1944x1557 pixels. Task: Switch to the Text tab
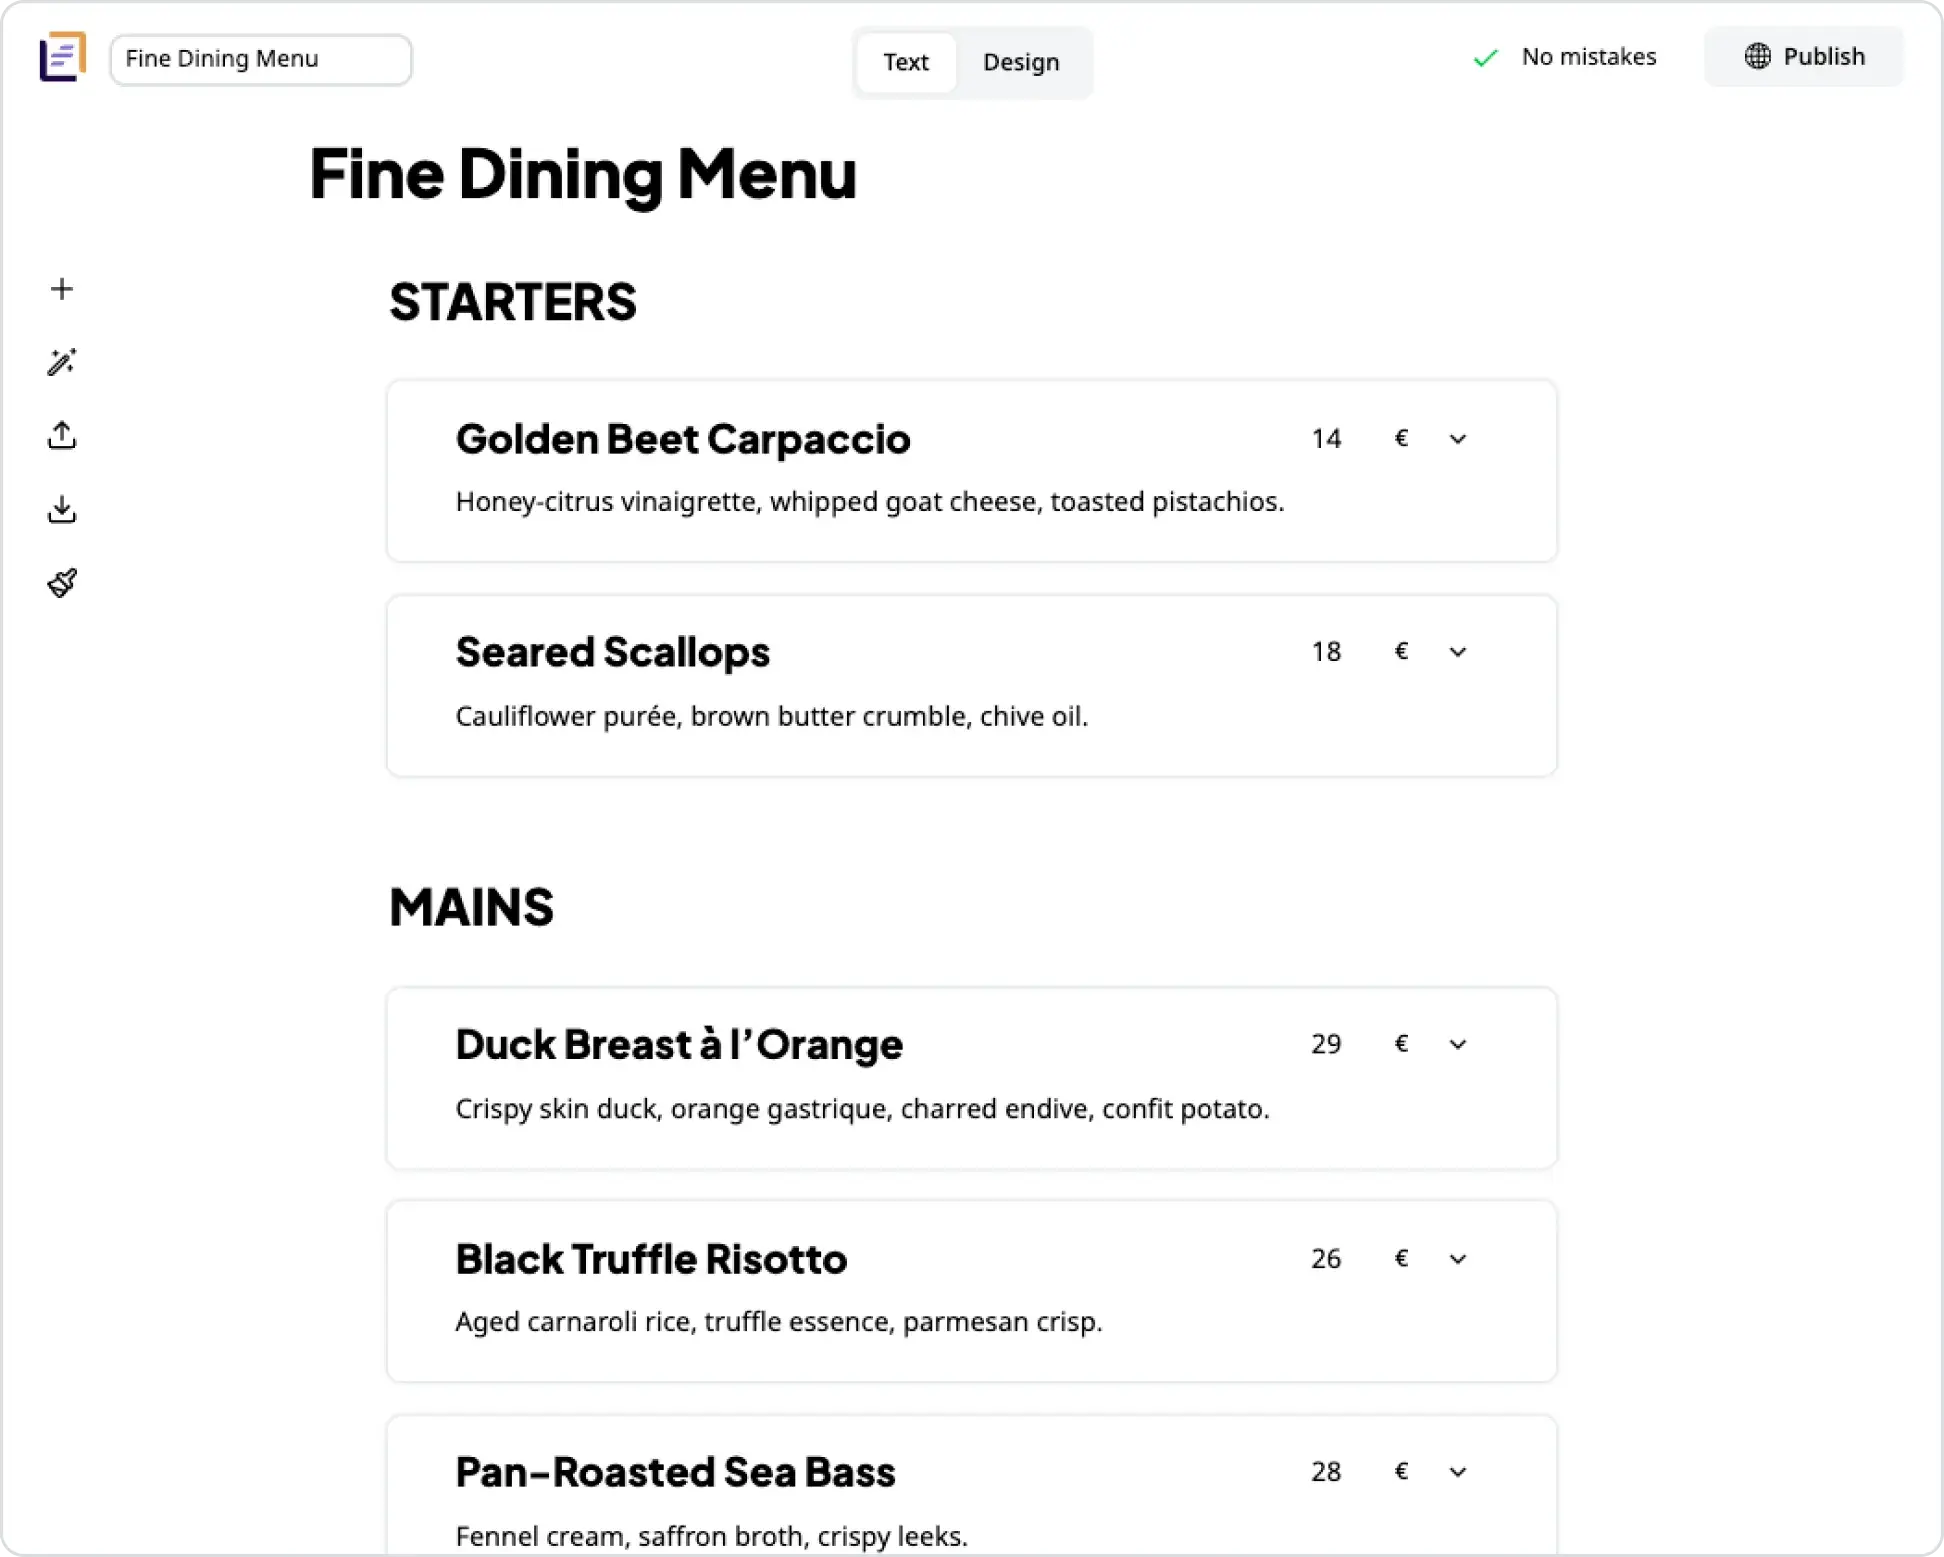coord(906,62)
